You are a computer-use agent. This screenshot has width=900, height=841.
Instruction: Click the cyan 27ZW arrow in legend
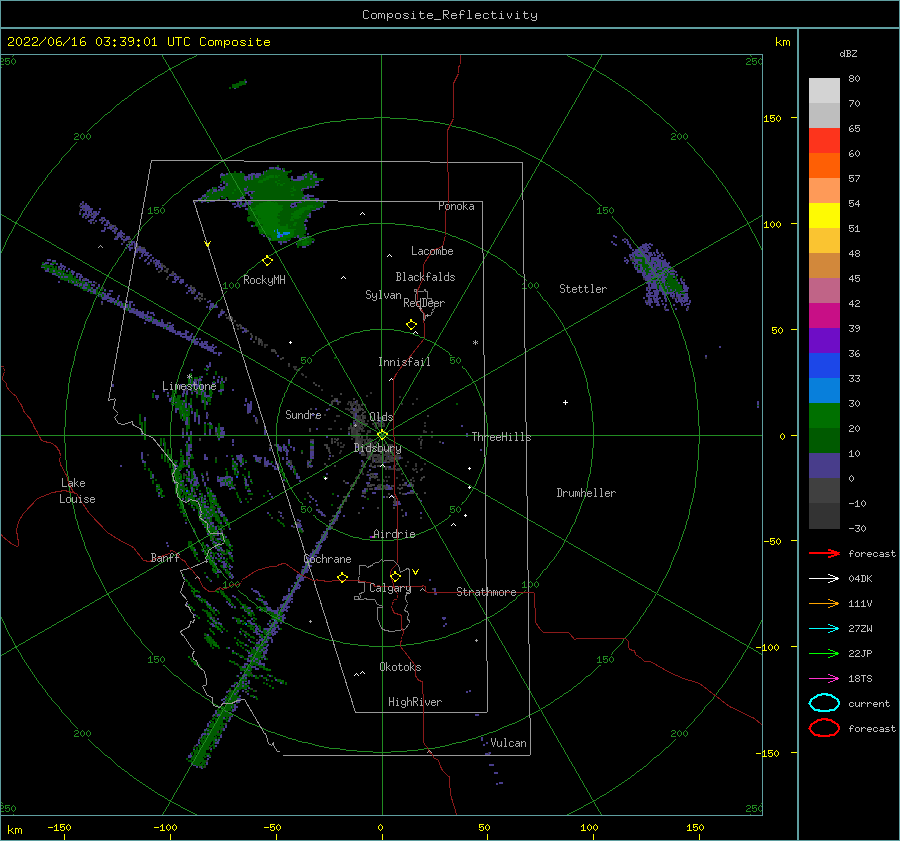click(824, 628)
